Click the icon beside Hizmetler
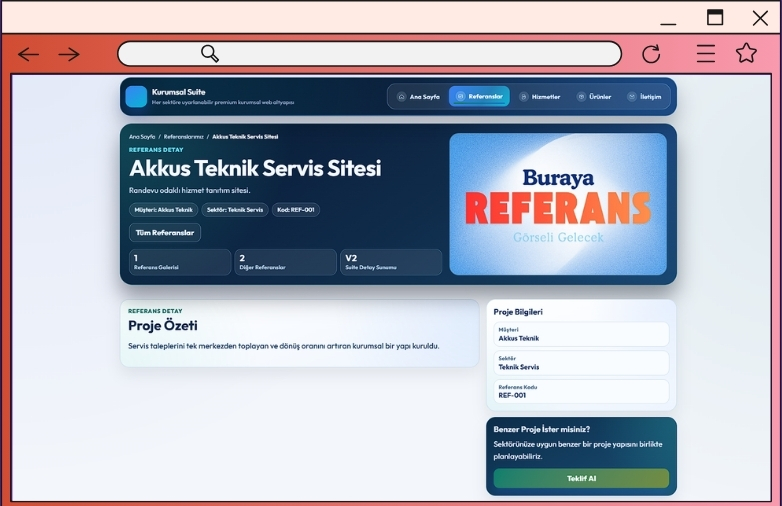 523,97
